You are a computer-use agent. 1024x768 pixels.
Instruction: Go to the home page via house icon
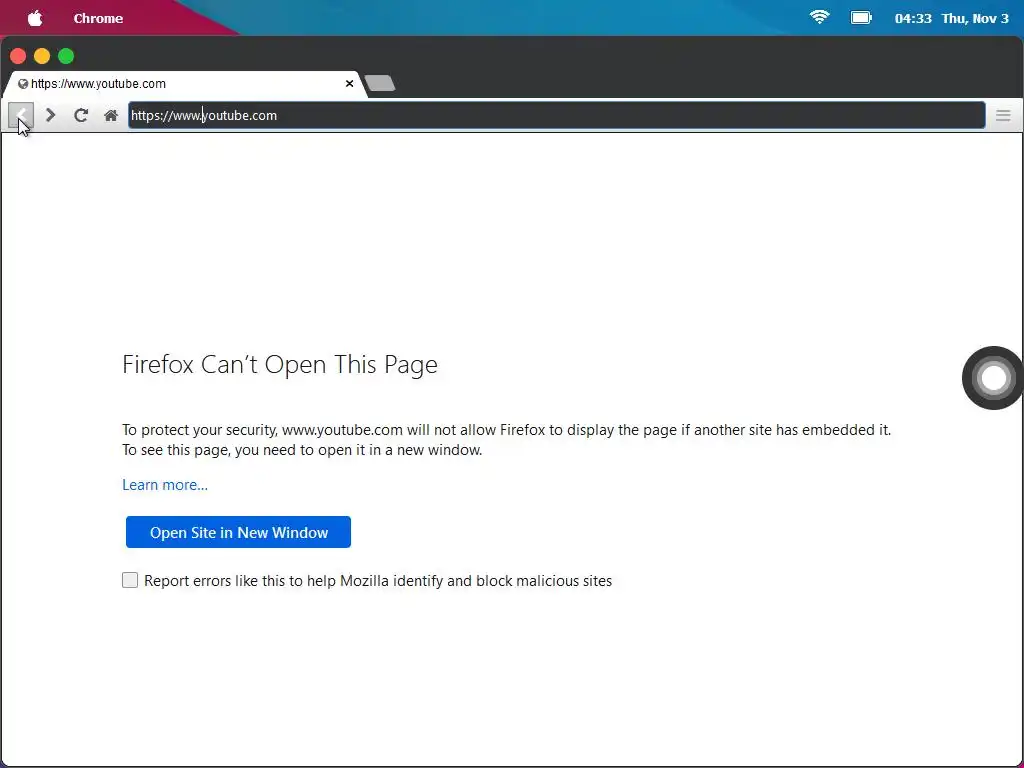point(111,116)
